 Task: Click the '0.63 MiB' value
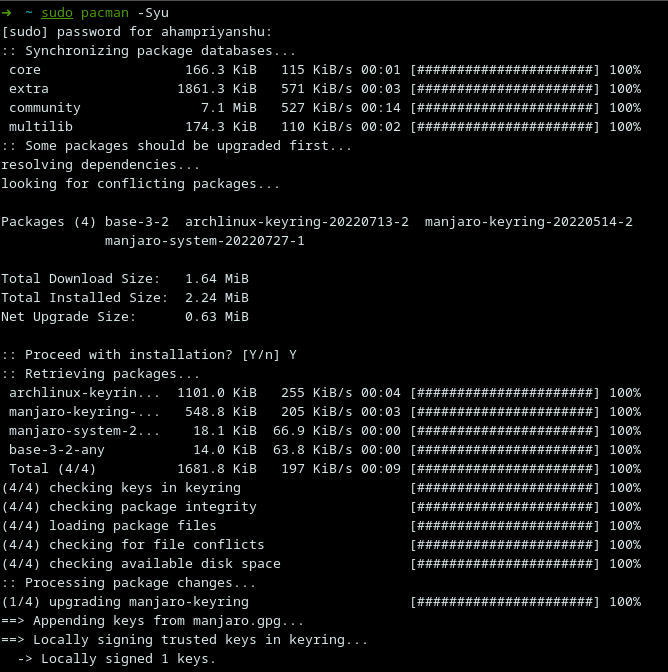coord(217,317)
